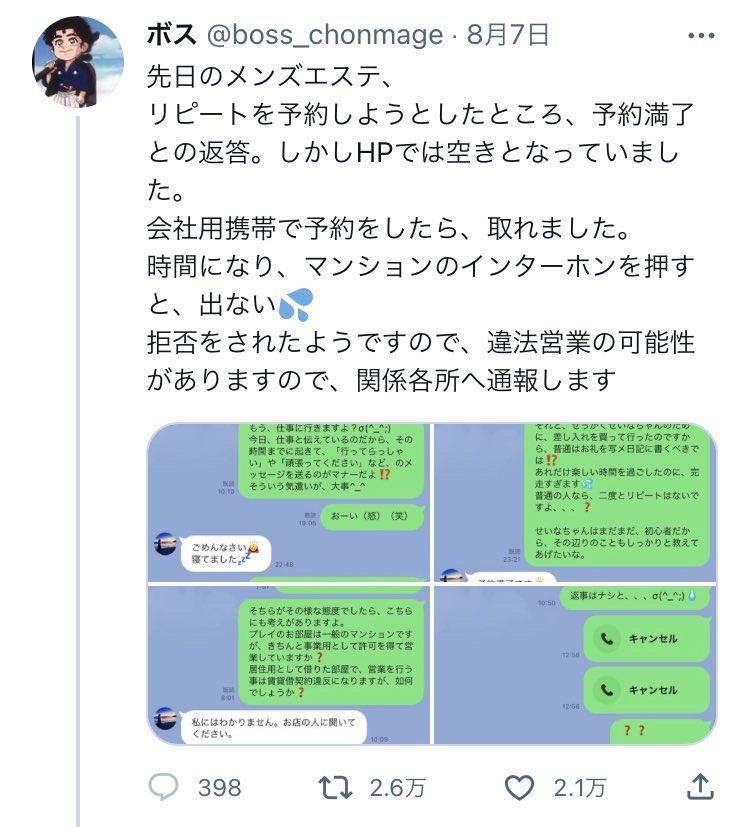Like the tweet with the heart icon

click(x=519, y=788)
